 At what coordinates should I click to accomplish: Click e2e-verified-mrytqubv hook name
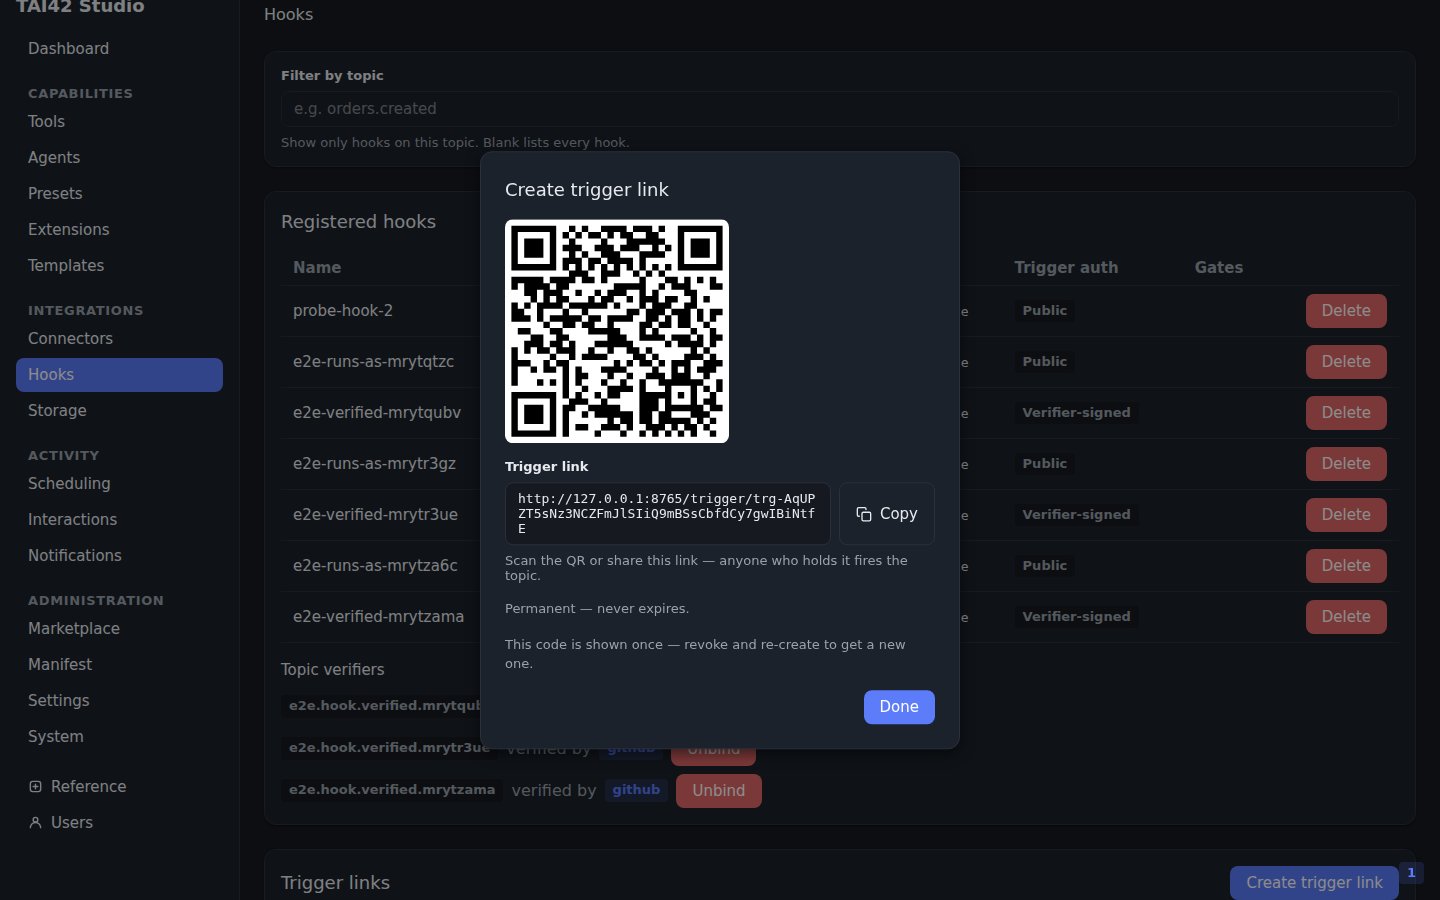377,413
